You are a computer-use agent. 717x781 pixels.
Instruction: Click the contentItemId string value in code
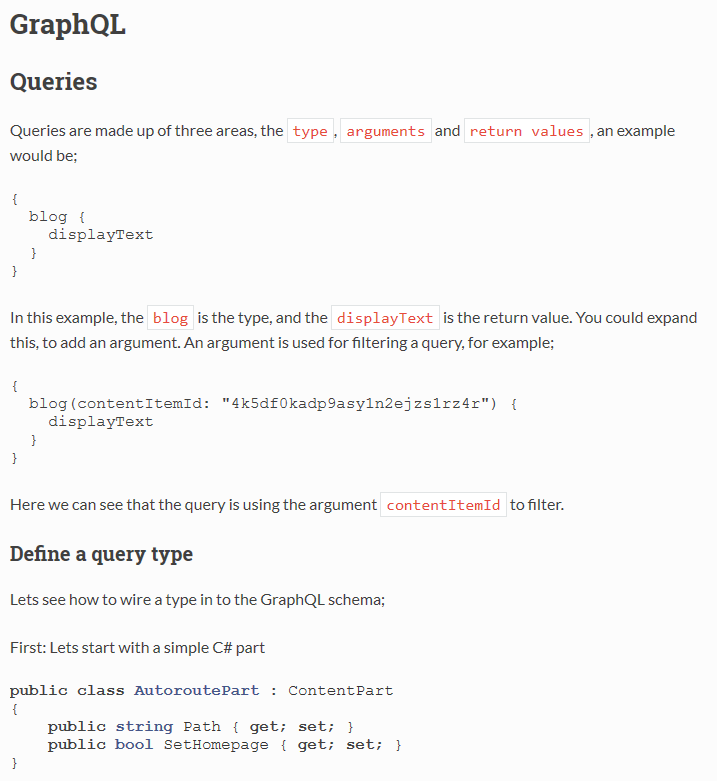[x=358, y=403]
